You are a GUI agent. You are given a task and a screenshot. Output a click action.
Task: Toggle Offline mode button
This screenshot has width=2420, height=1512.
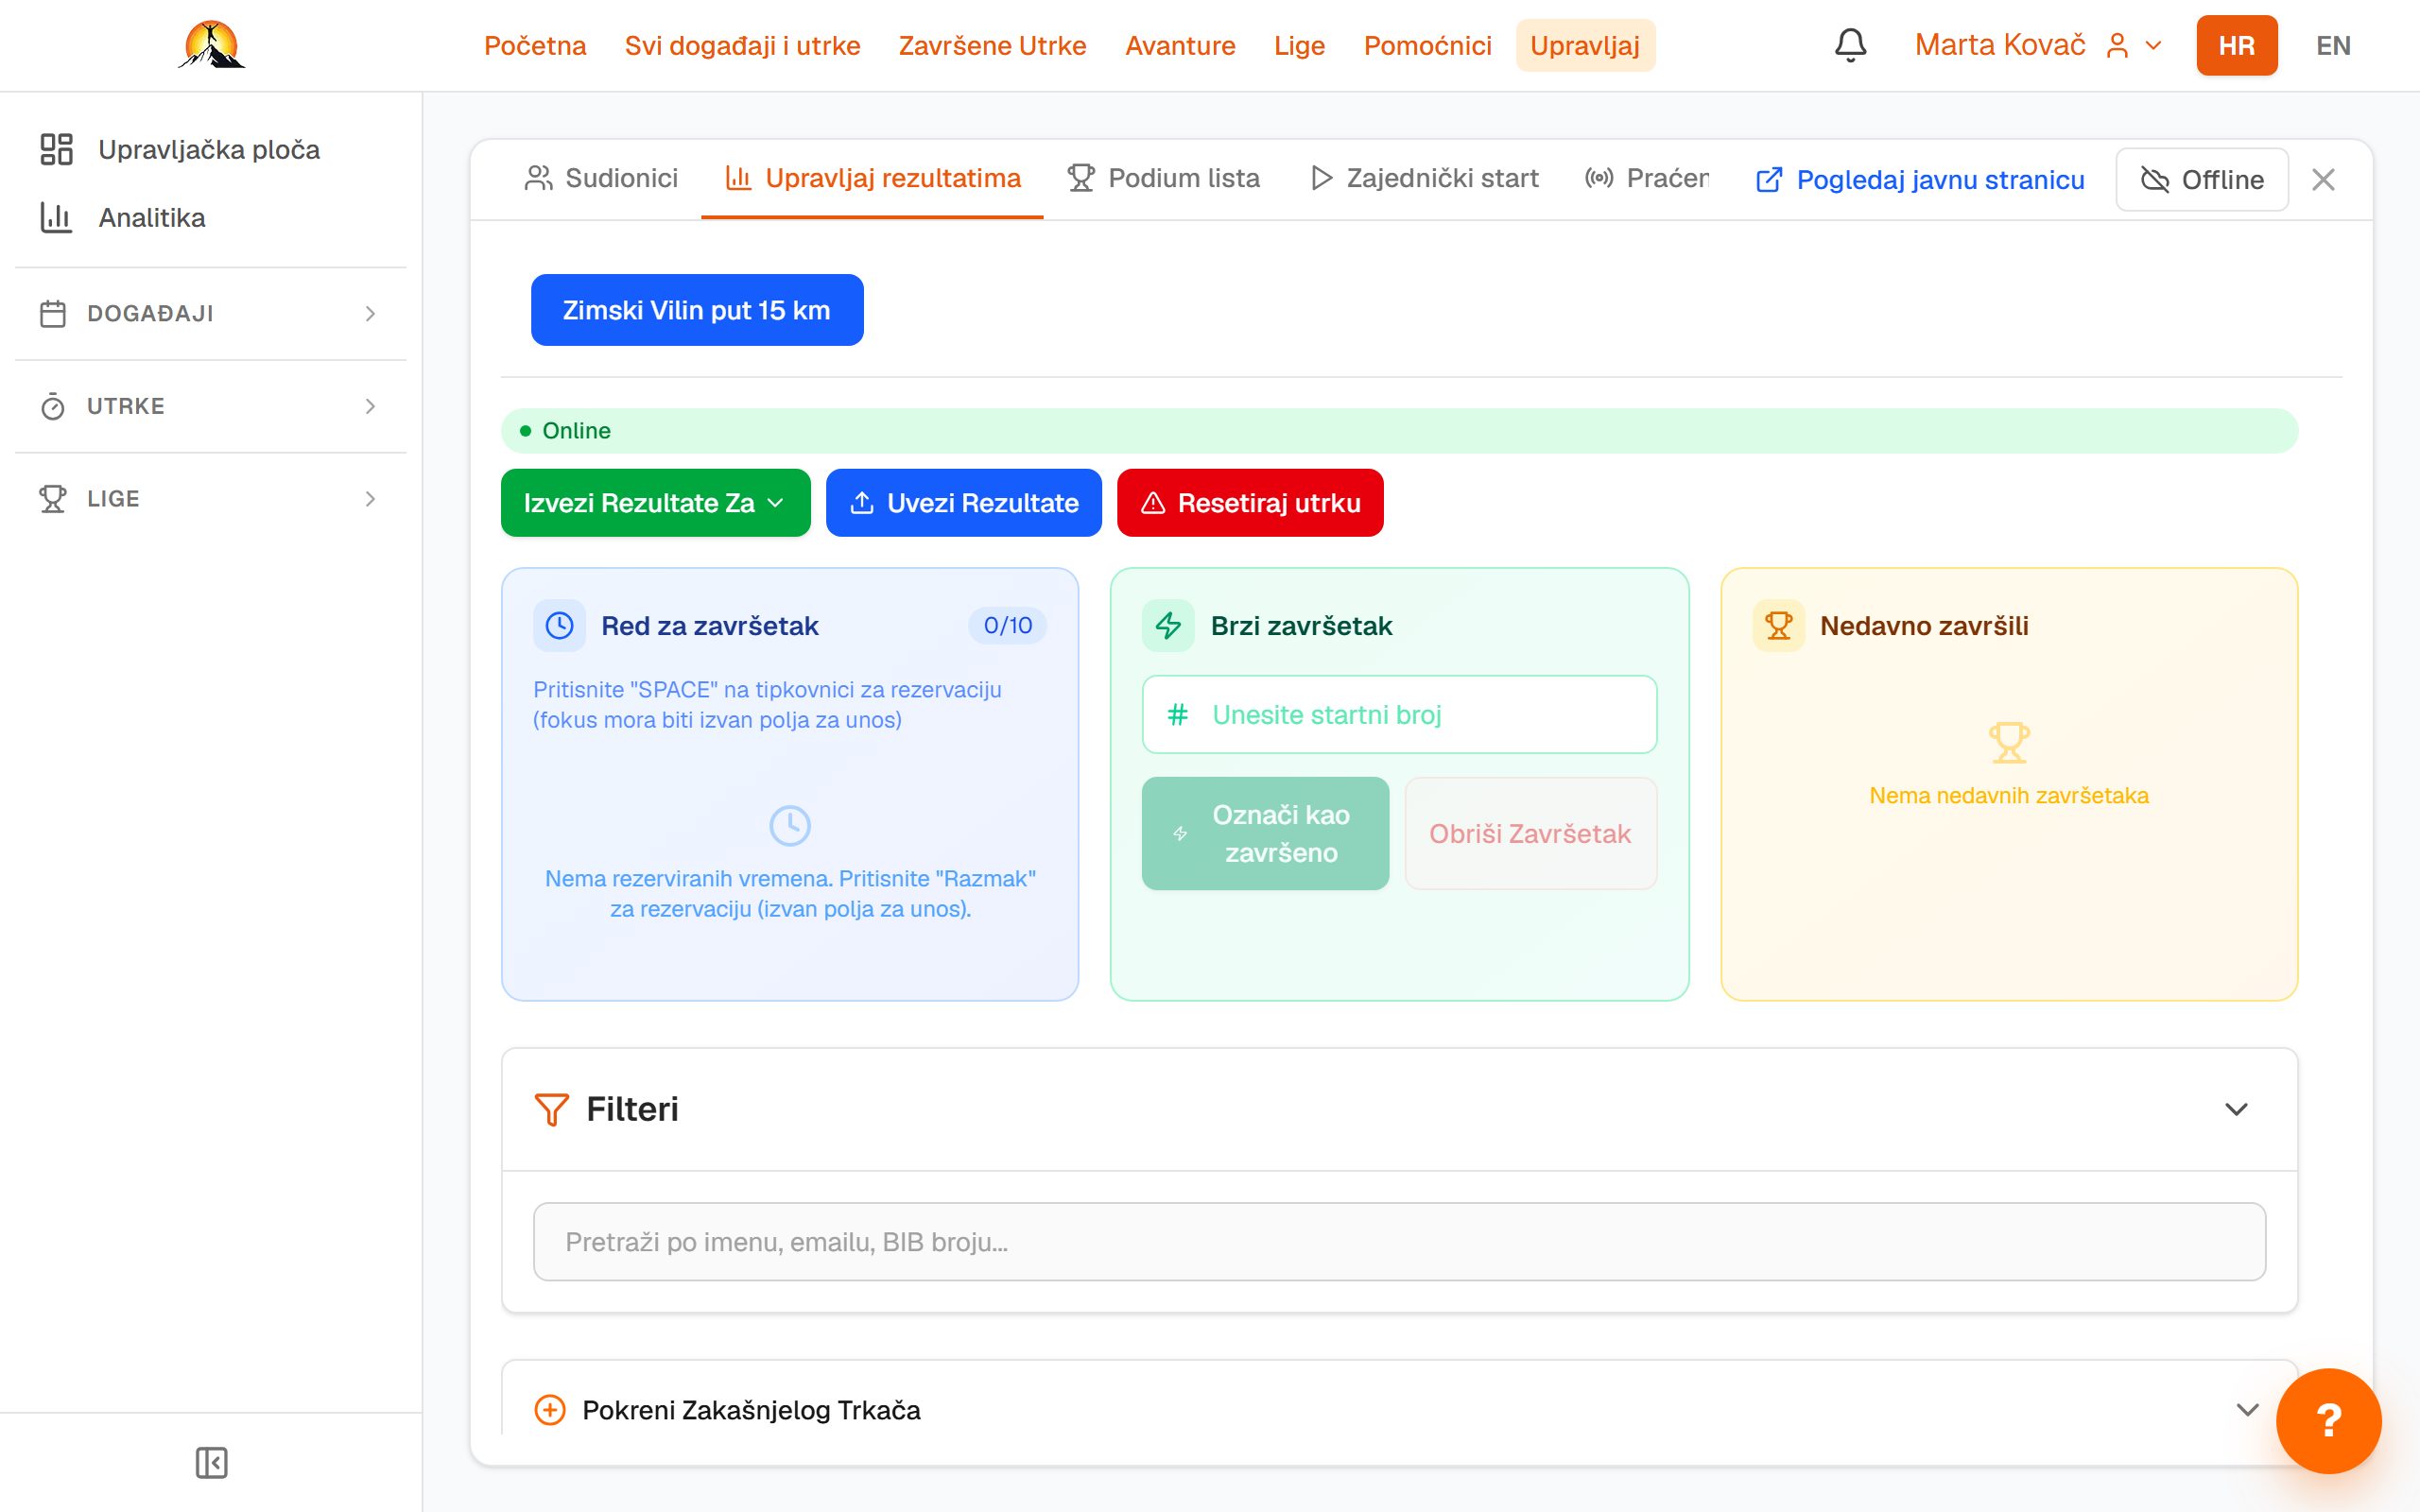(x=2202, y=179)
